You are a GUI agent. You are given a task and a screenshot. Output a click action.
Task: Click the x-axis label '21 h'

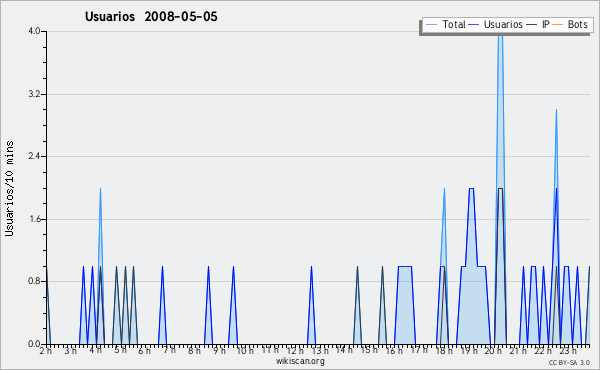tap(518, 350)
